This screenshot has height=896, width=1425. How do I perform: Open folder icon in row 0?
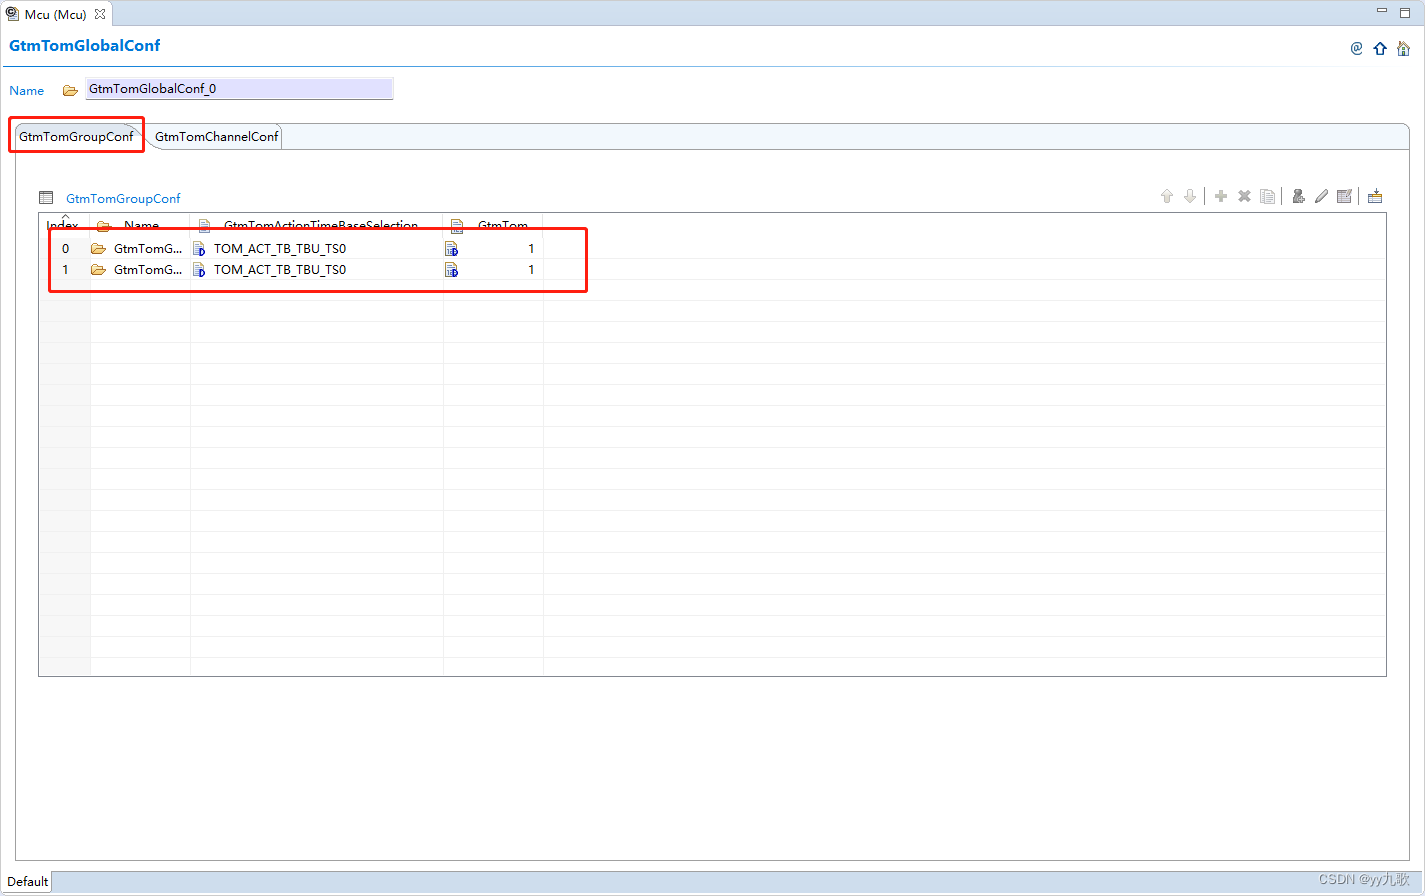point(98,249)
